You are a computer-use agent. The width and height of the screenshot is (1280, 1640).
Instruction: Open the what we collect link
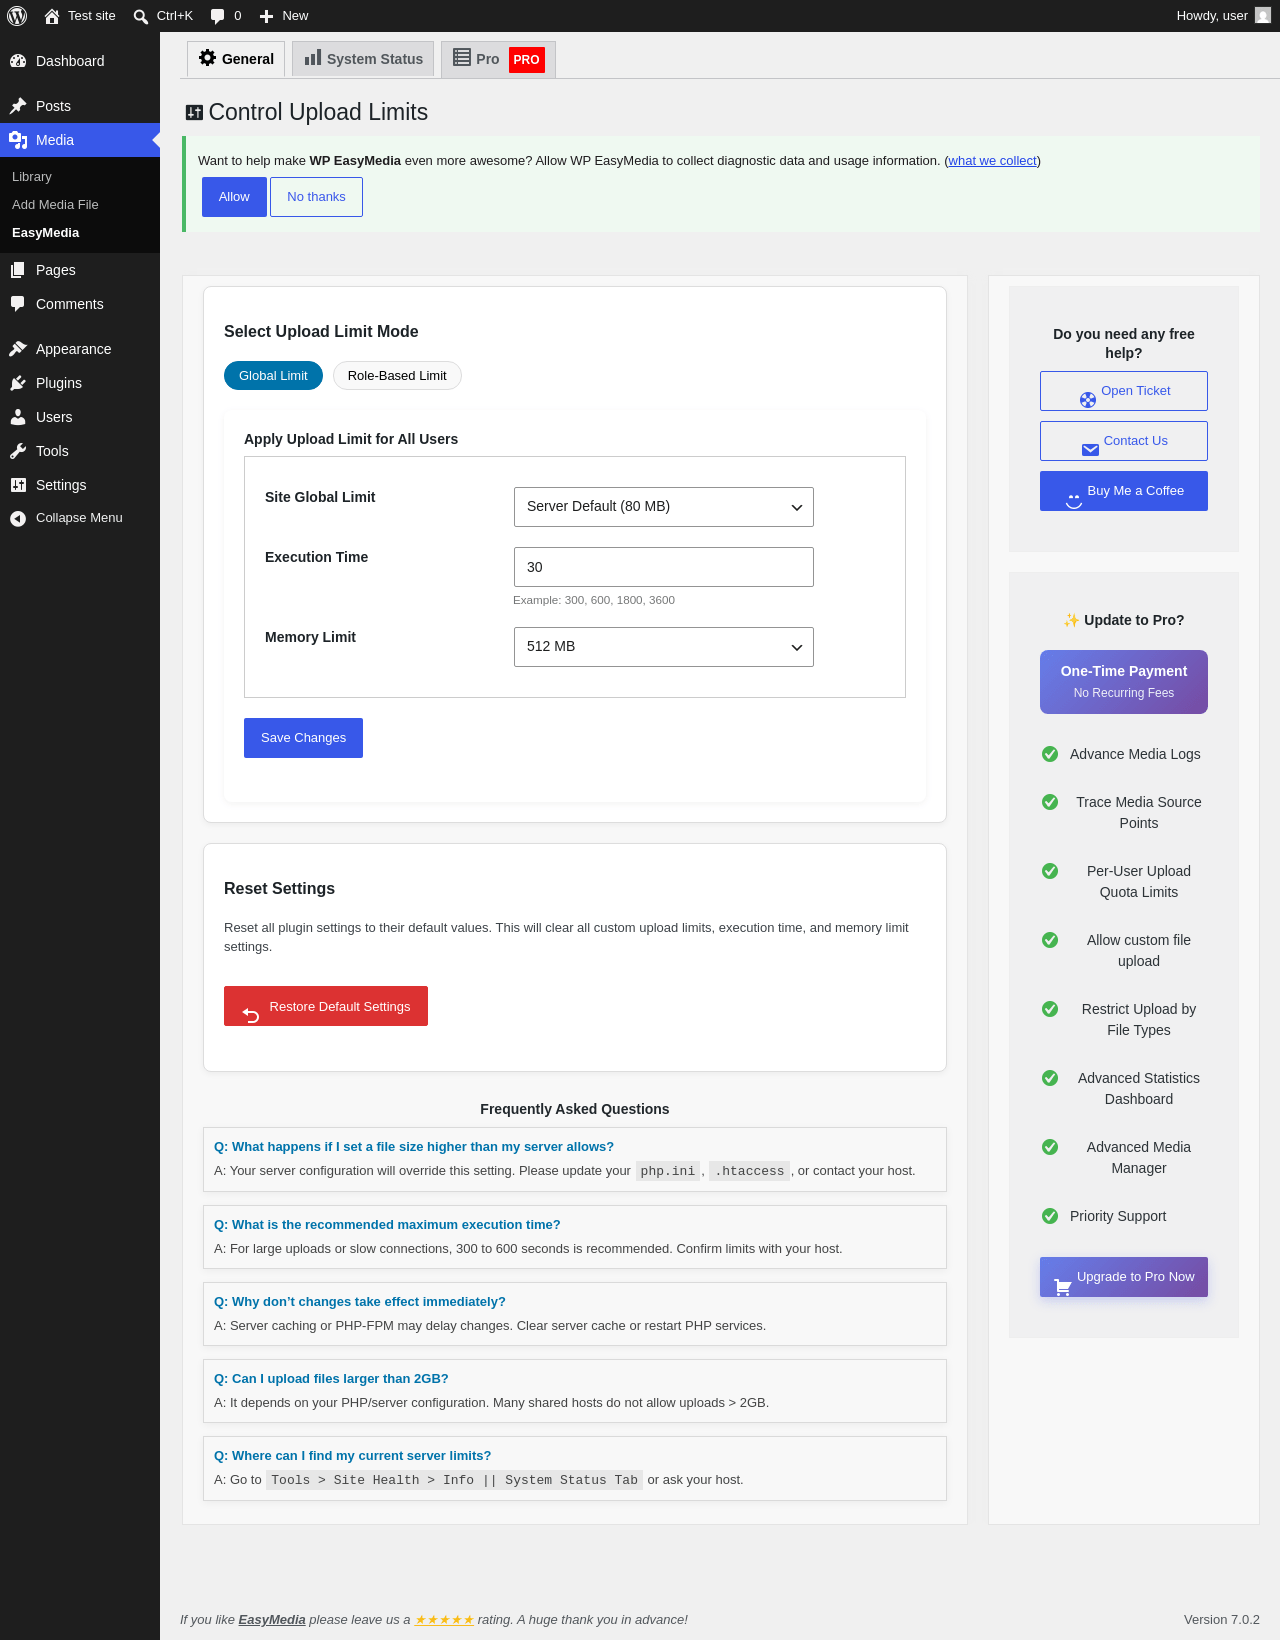click(x=993, y=161)
